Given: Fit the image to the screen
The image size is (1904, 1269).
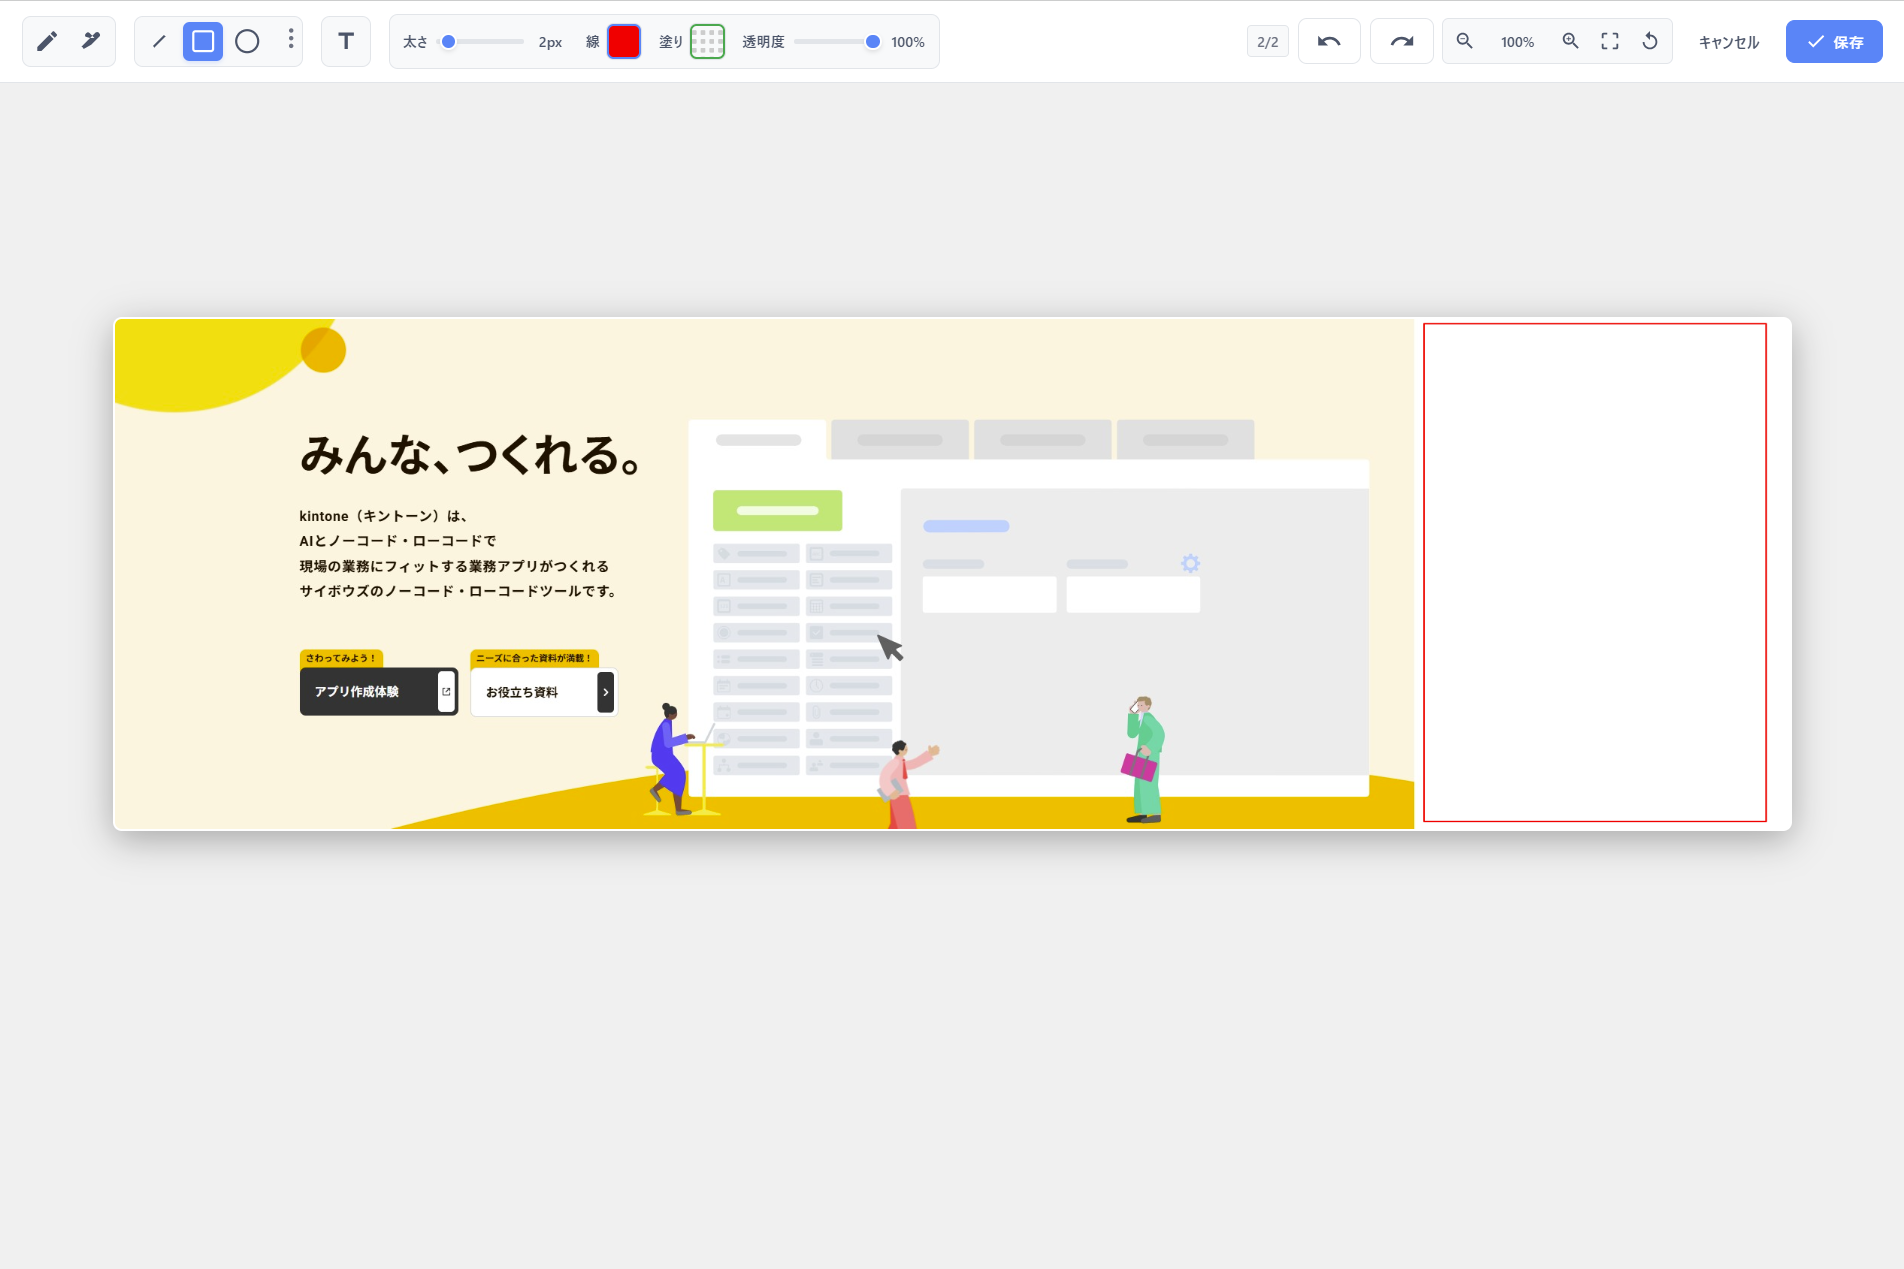Looking at the screenshot, I should [1610, 41].
